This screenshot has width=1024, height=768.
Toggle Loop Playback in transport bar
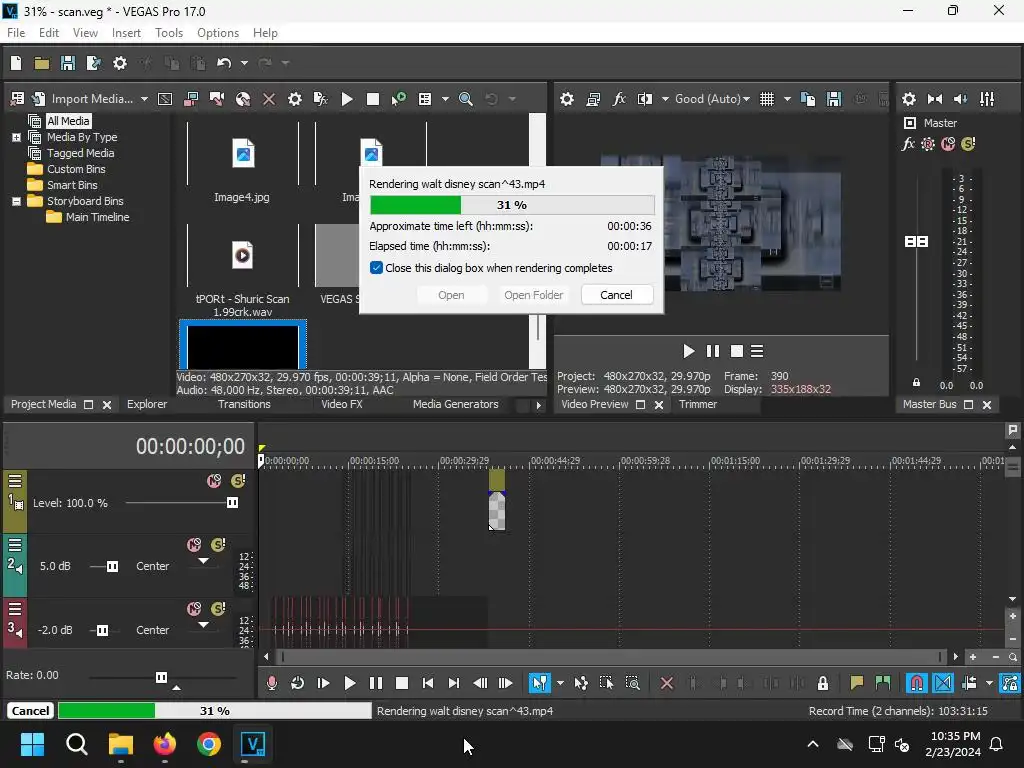coord(297,683)
